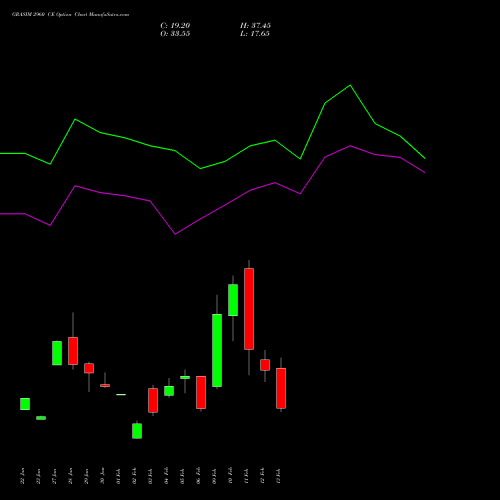Click the green 27 Jan candlestick
Screen dimensions: 500x500
coord(57,353)
